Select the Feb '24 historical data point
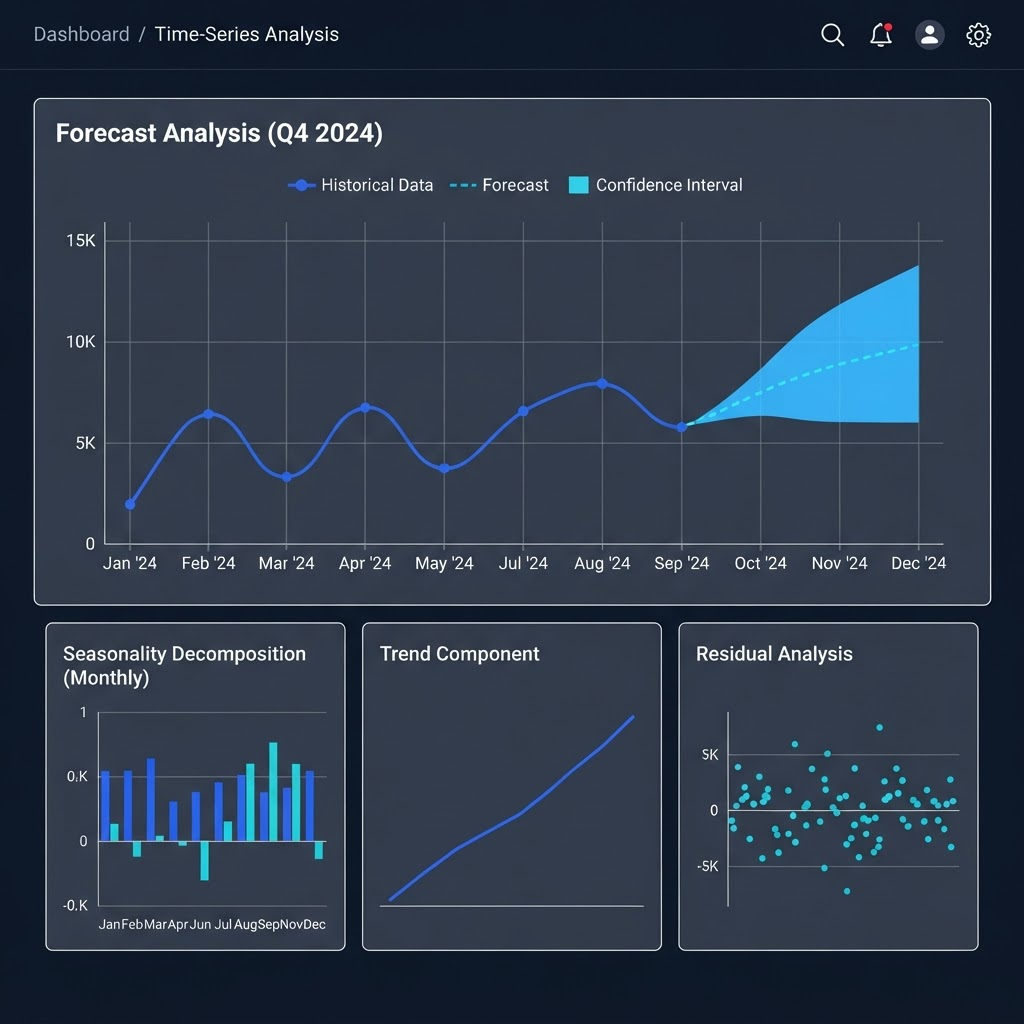Image resolution: width=1024 pixels, height=1024 pixels. [x=208, y=414]
